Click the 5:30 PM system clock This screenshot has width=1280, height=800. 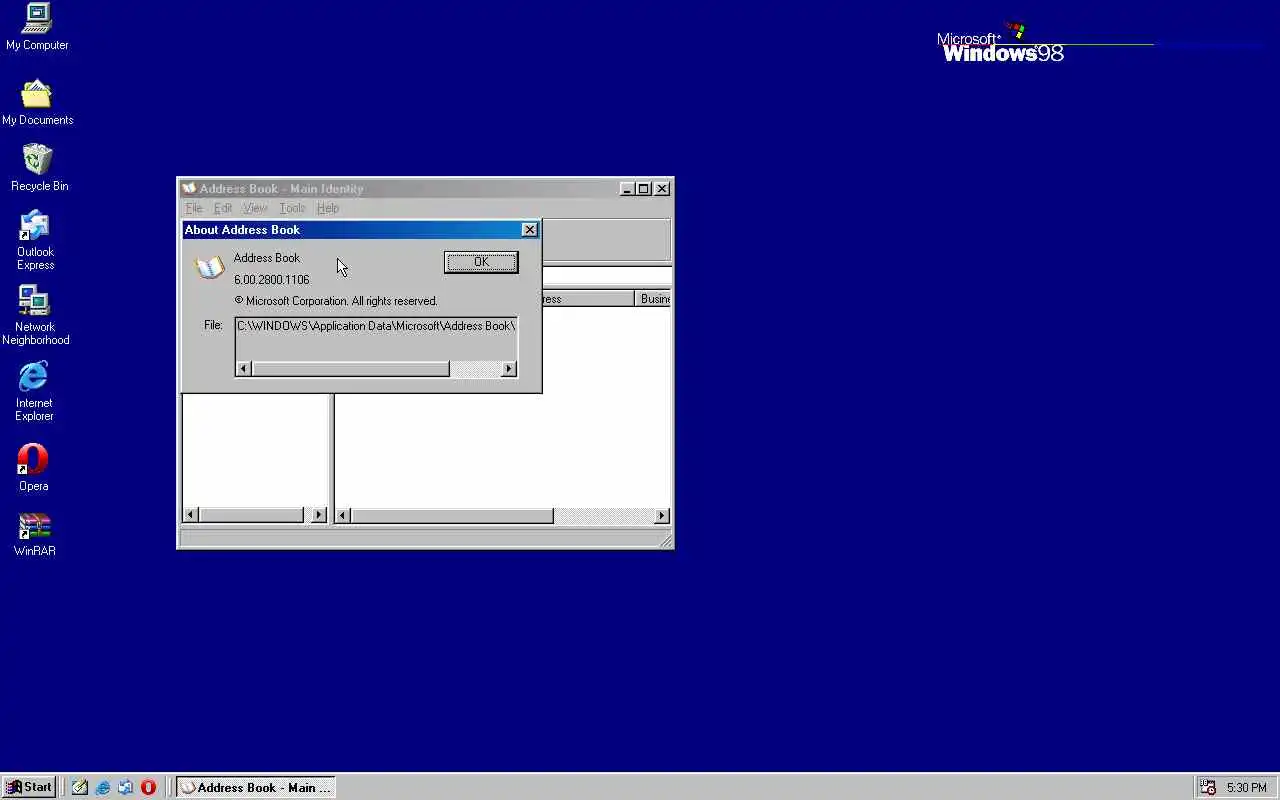click(x=1247, y=788)
